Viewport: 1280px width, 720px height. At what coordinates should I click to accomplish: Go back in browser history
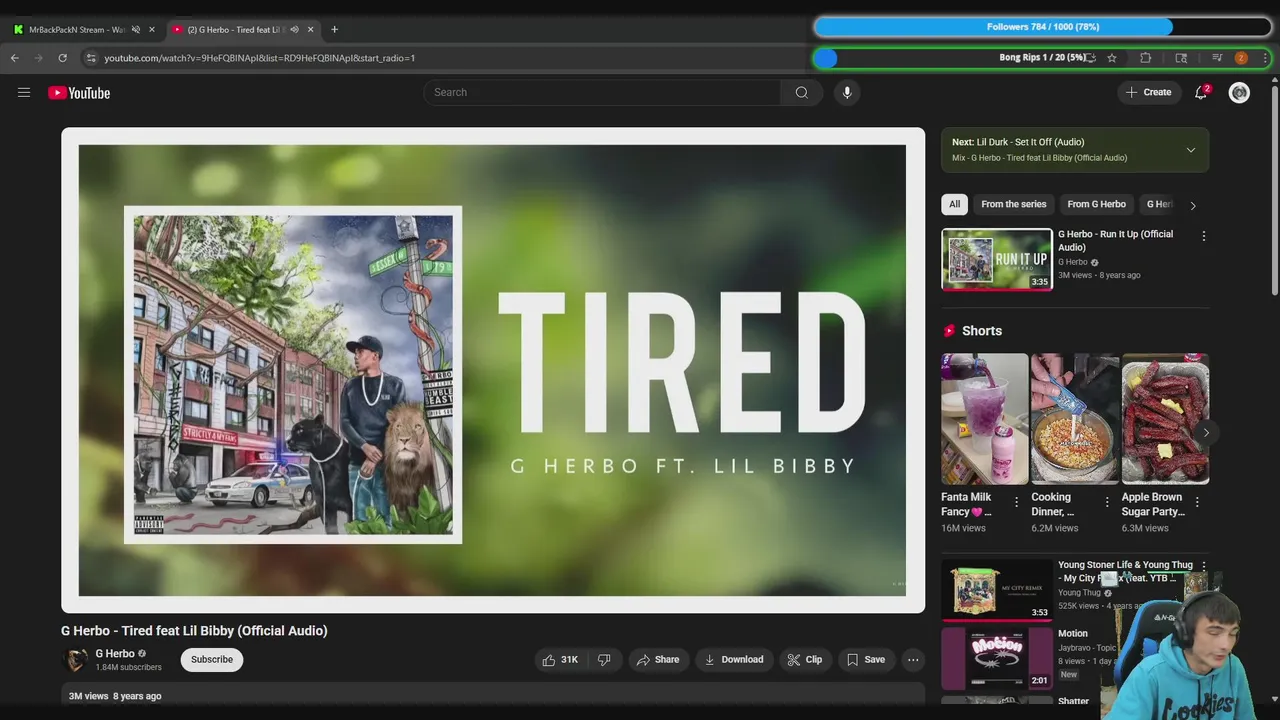pos(15,58)
